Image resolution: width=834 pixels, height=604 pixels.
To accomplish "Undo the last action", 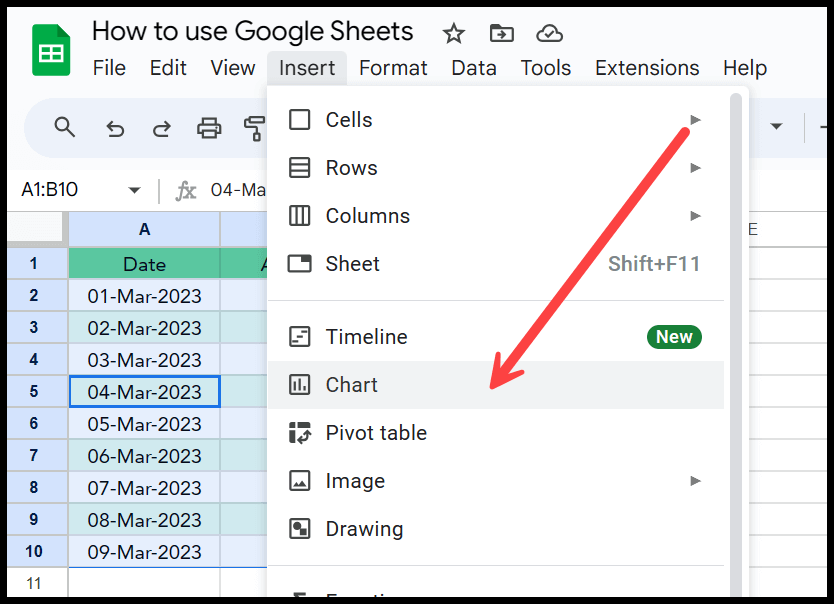I will tap(115, 129).
